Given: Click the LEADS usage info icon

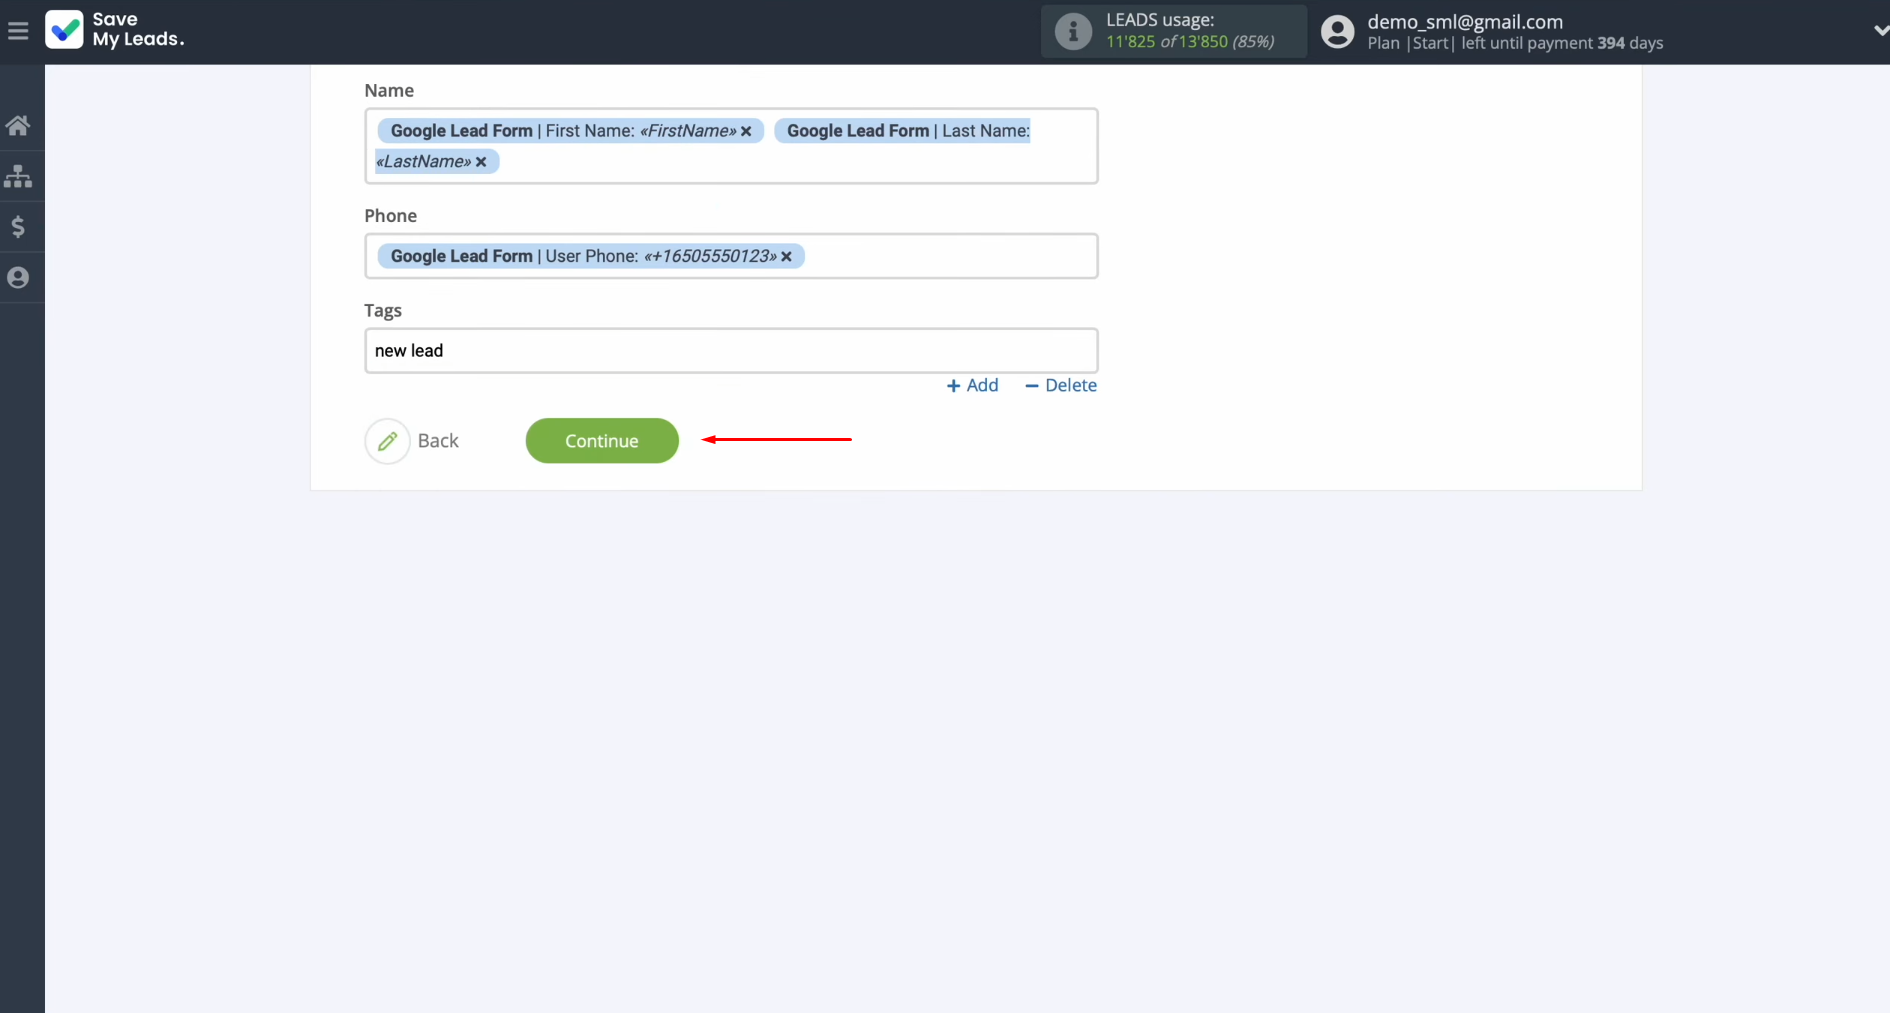Looking at the screenshot, I should click(1073, 31).
